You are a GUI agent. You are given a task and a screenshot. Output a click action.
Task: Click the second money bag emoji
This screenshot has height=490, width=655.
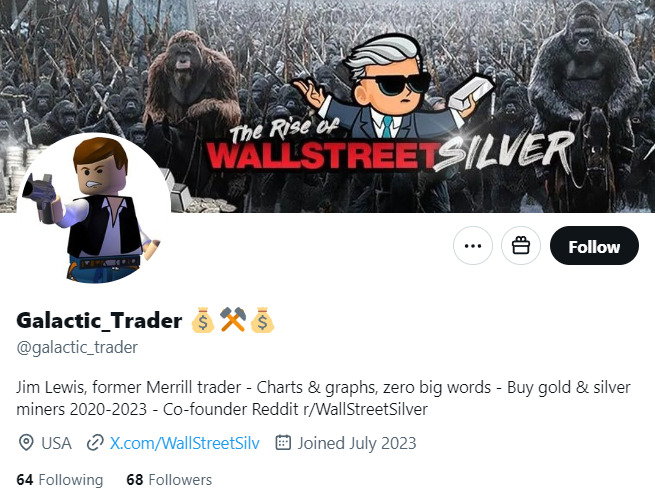tap(262, 320)
